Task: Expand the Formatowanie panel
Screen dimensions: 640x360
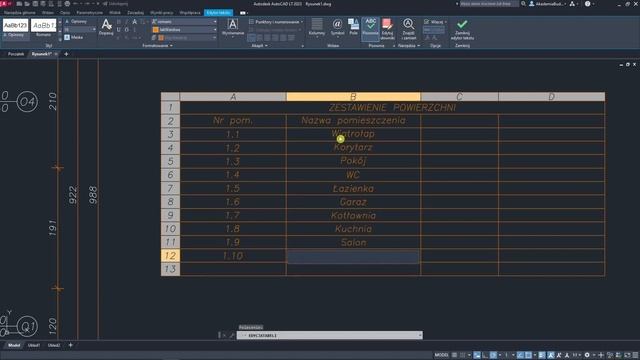Action: [157, 46]
